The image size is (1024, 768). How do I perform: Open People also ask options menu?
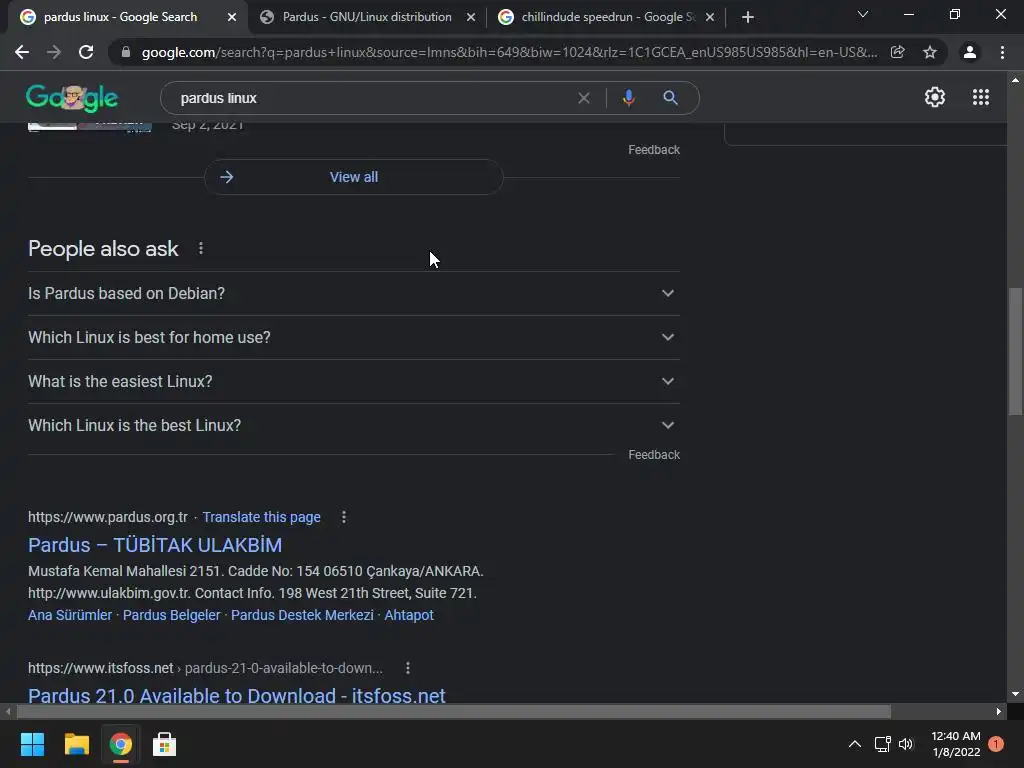(201, 248)
